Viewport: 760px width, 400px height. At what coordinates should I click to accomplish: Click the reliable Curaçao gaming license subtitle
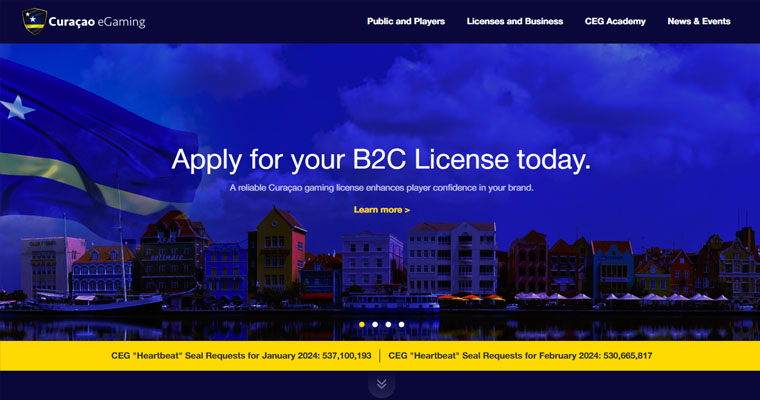pos(381,188)
